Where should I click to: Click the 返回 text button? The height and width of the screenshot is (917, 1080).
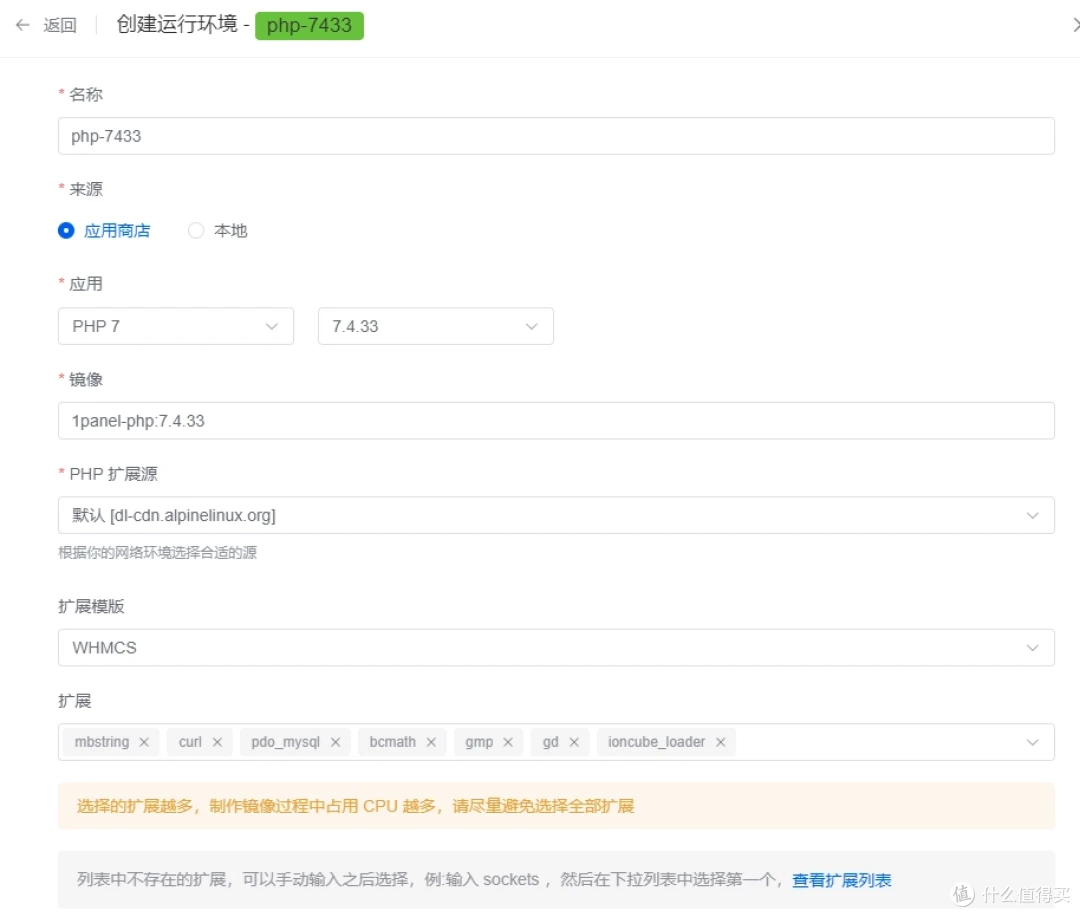pyautogui.click(x=60, y=25)
